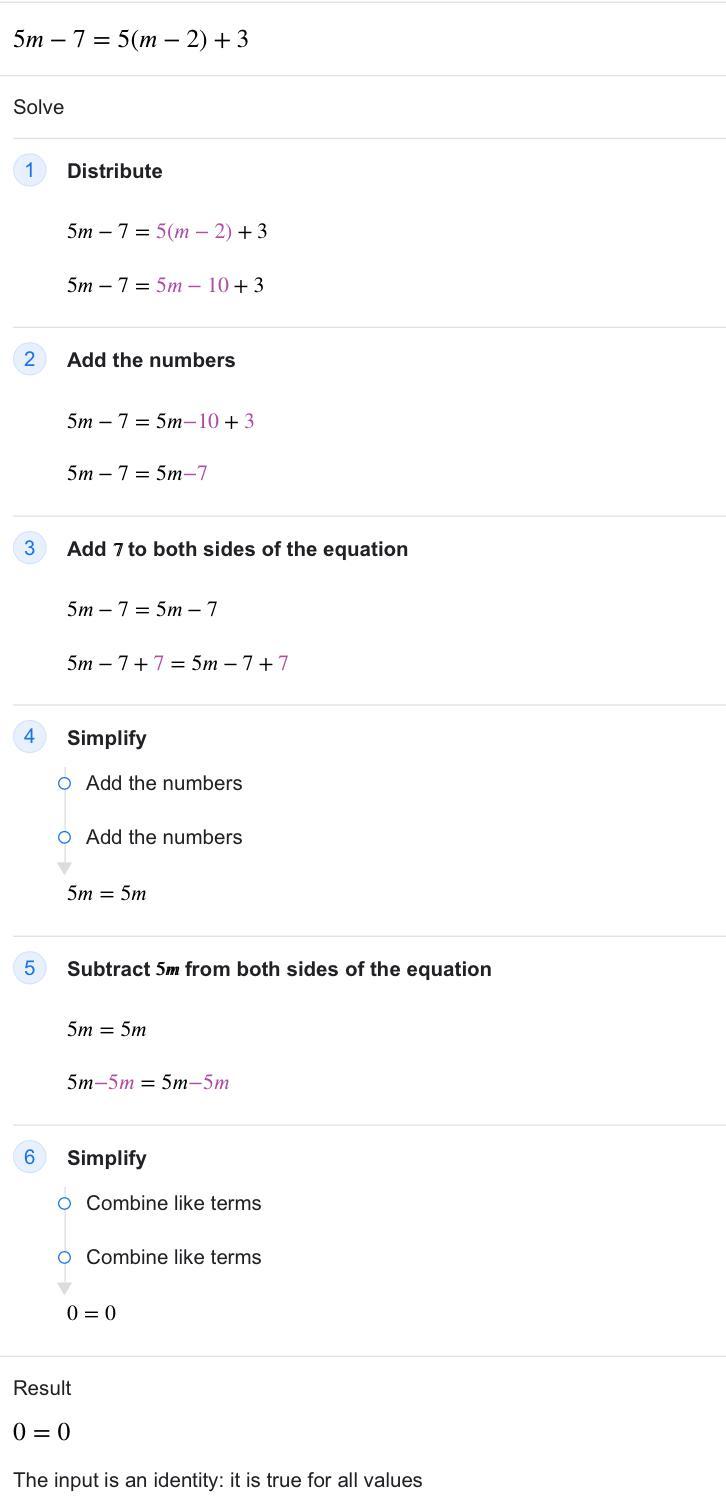Click the 'input is an identity' explanation text
This screenshot has width=726, height=1505.
pyautogui.click(x=217, y=1480)
